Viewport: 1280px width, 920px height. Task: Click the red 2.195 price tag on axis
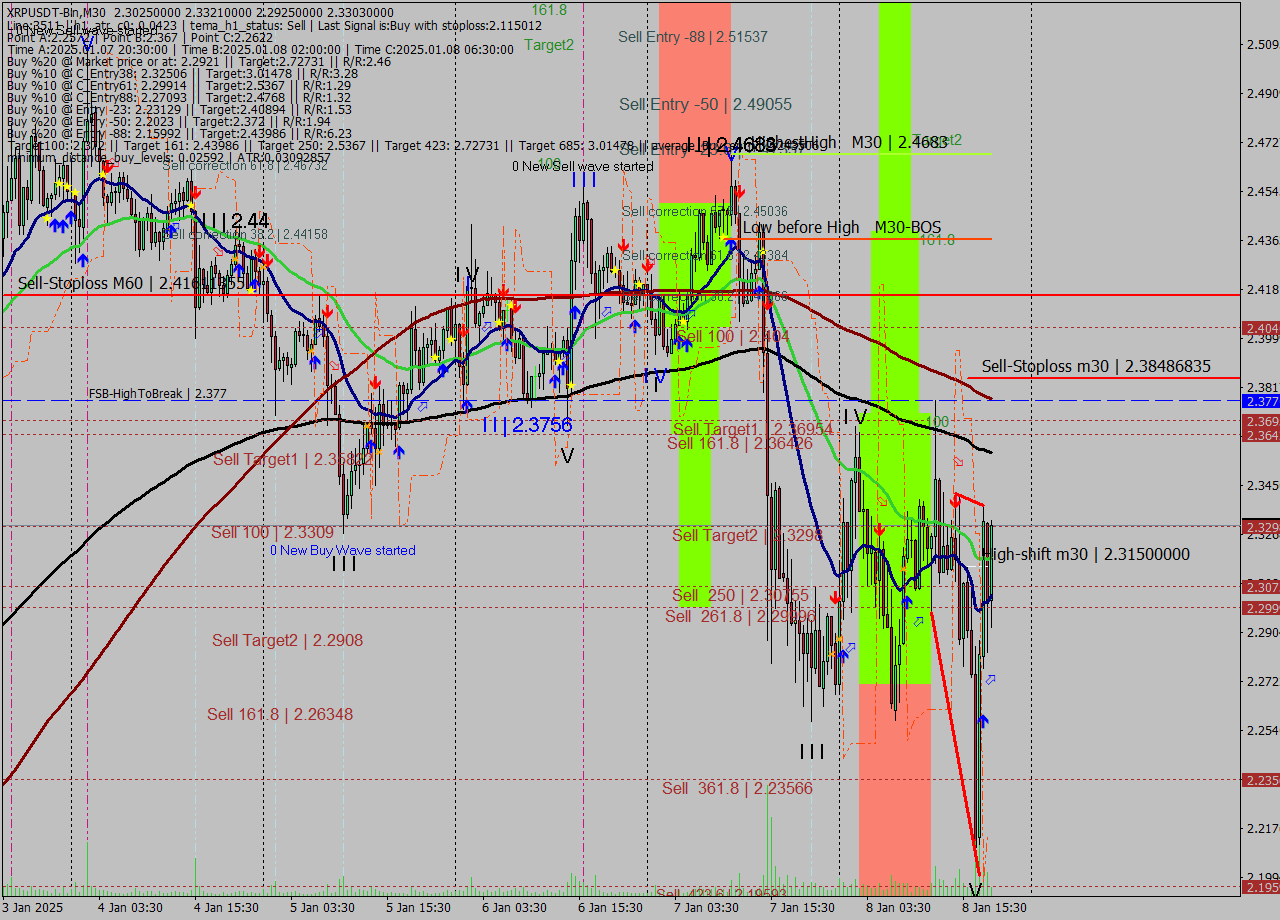tap(1260, 887)
